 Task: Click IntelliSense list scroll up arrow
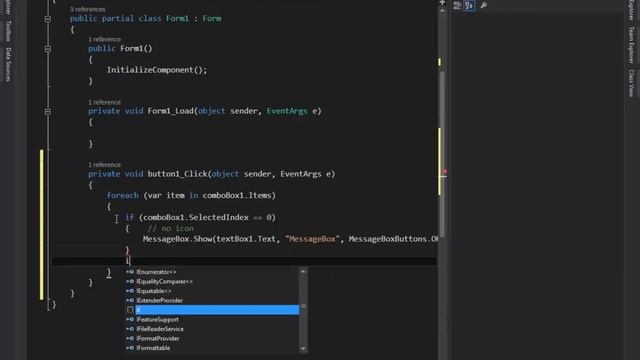(303, 271)
